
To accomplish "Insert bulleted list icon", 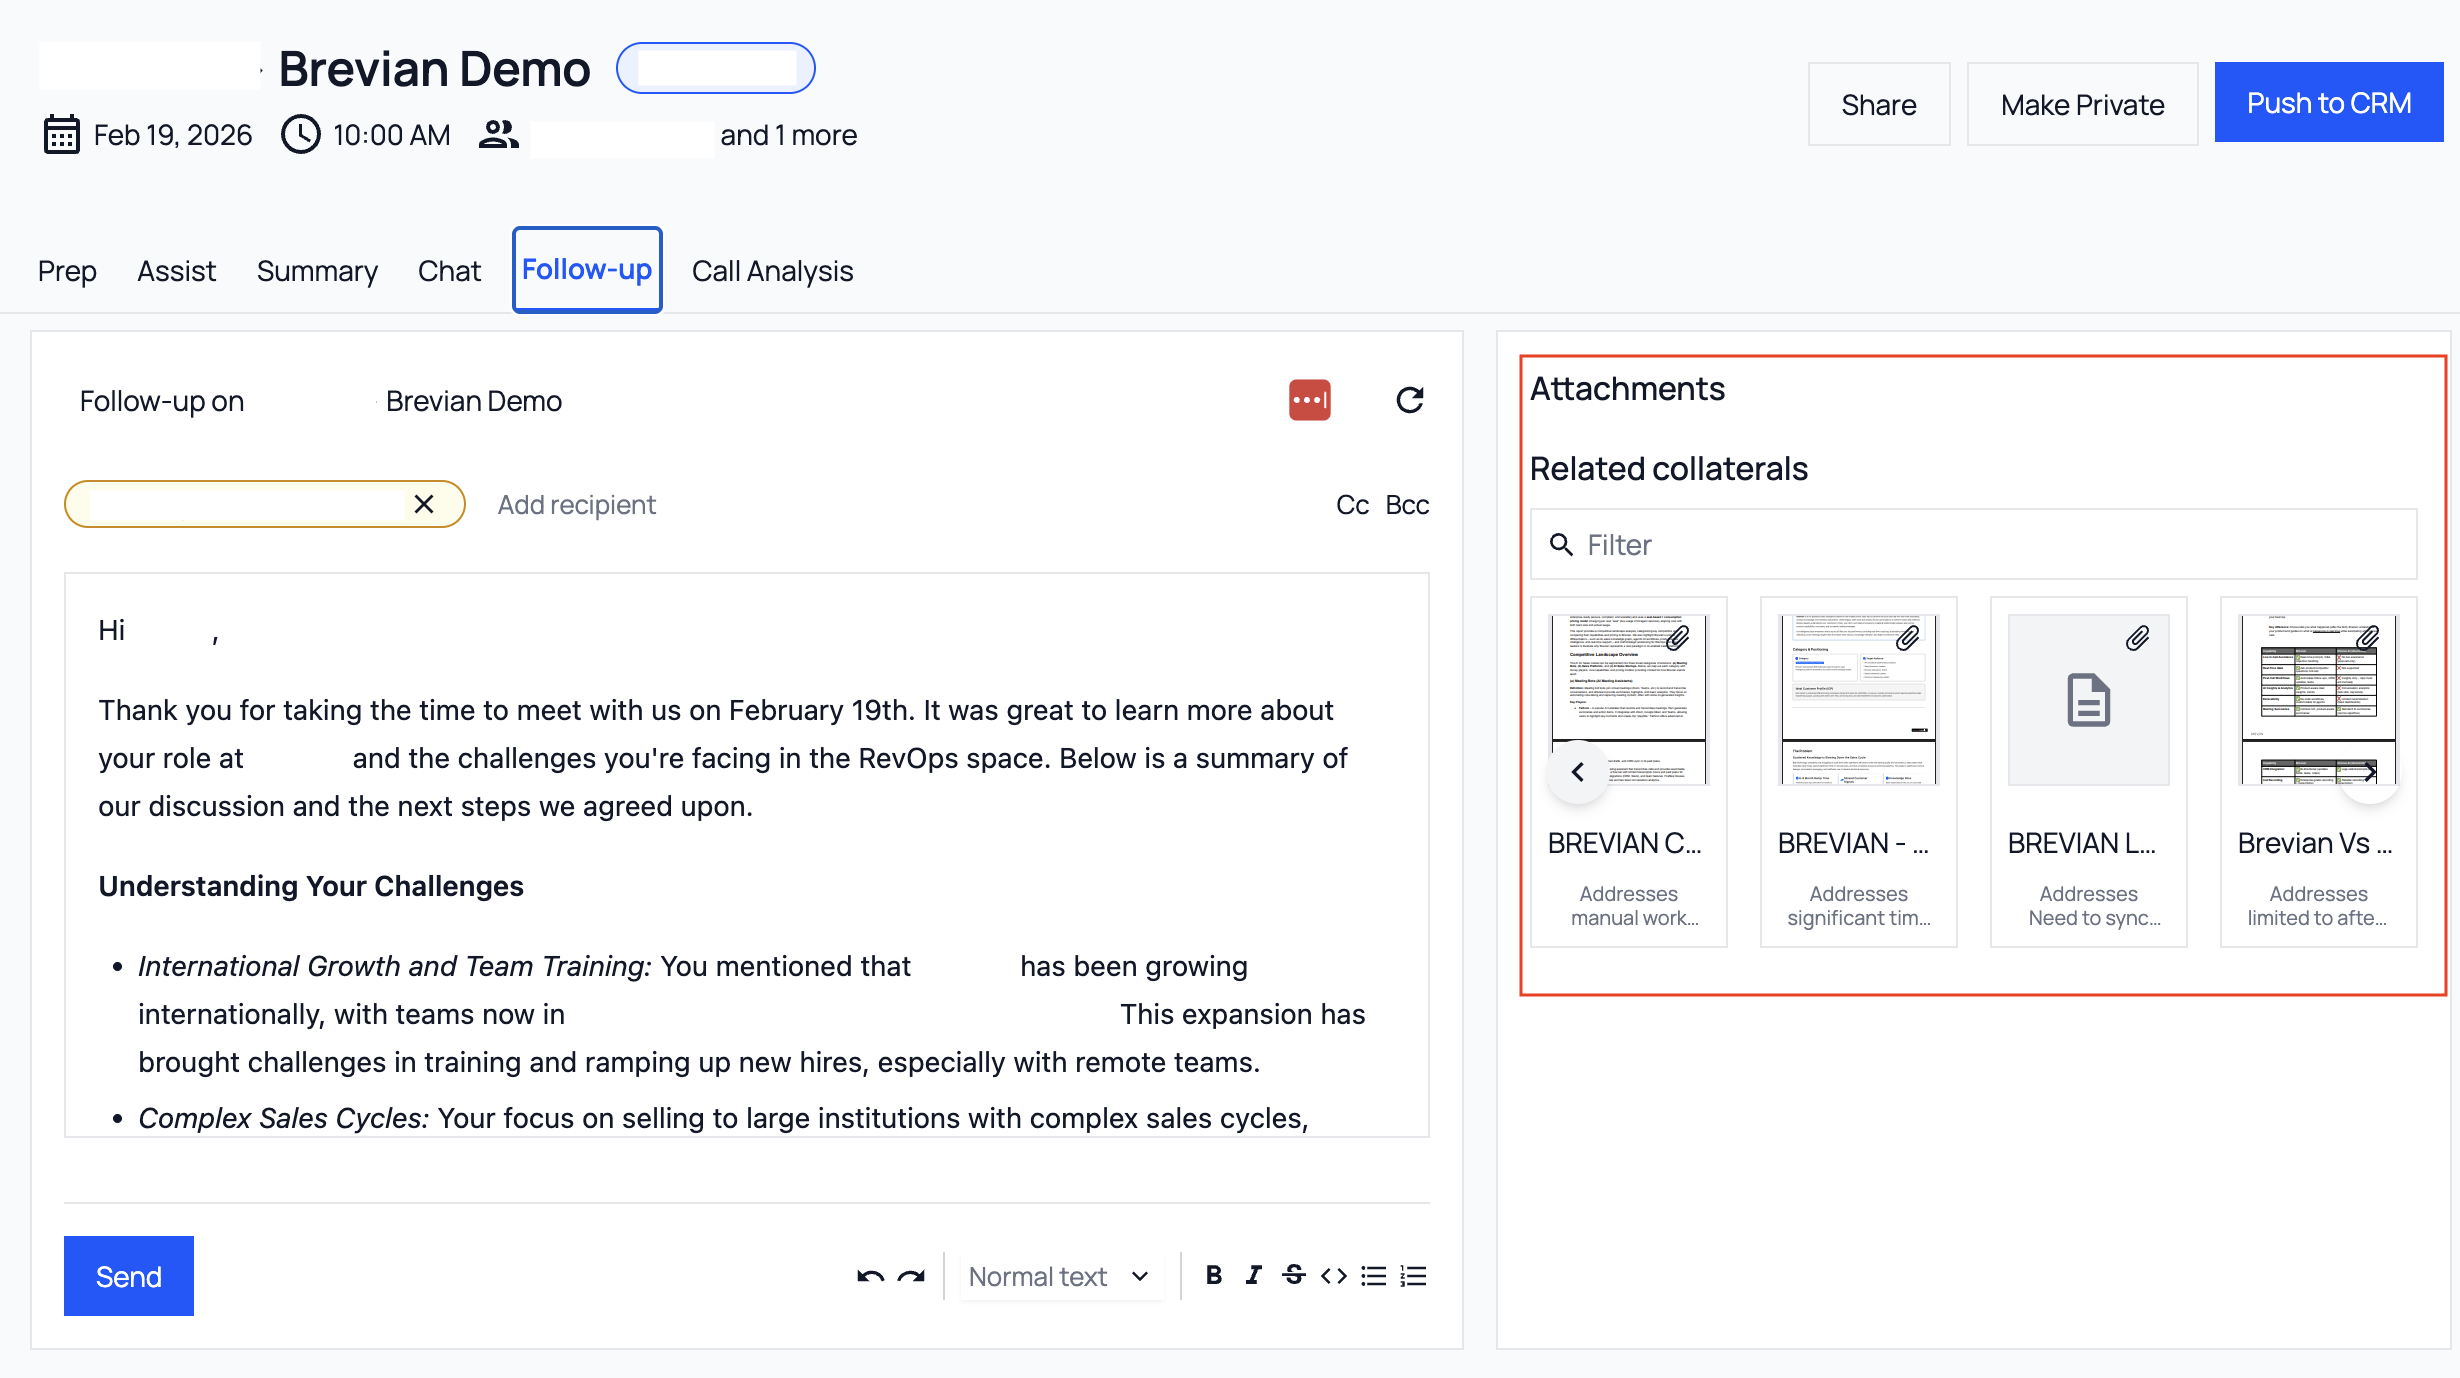I will [x=1374, y=1275].
